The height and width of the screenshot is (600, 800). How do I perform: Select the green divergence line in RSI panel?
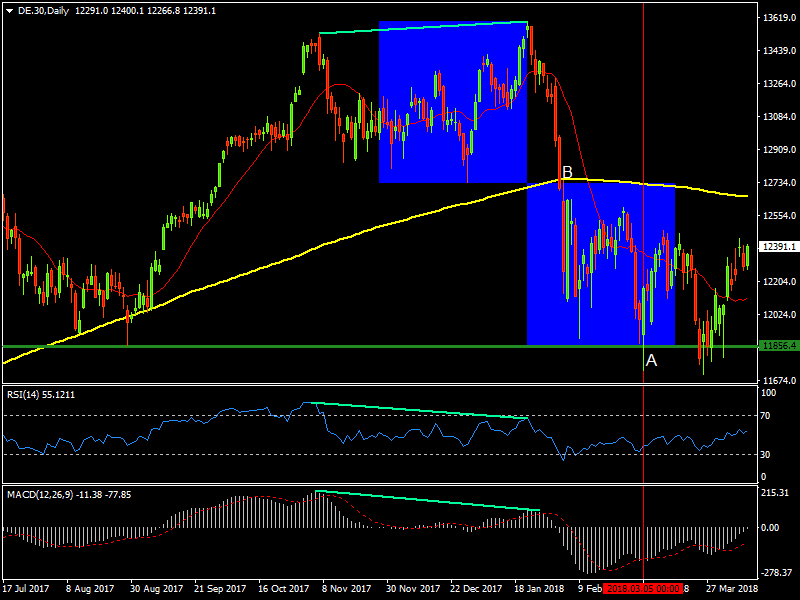point(420,410)
